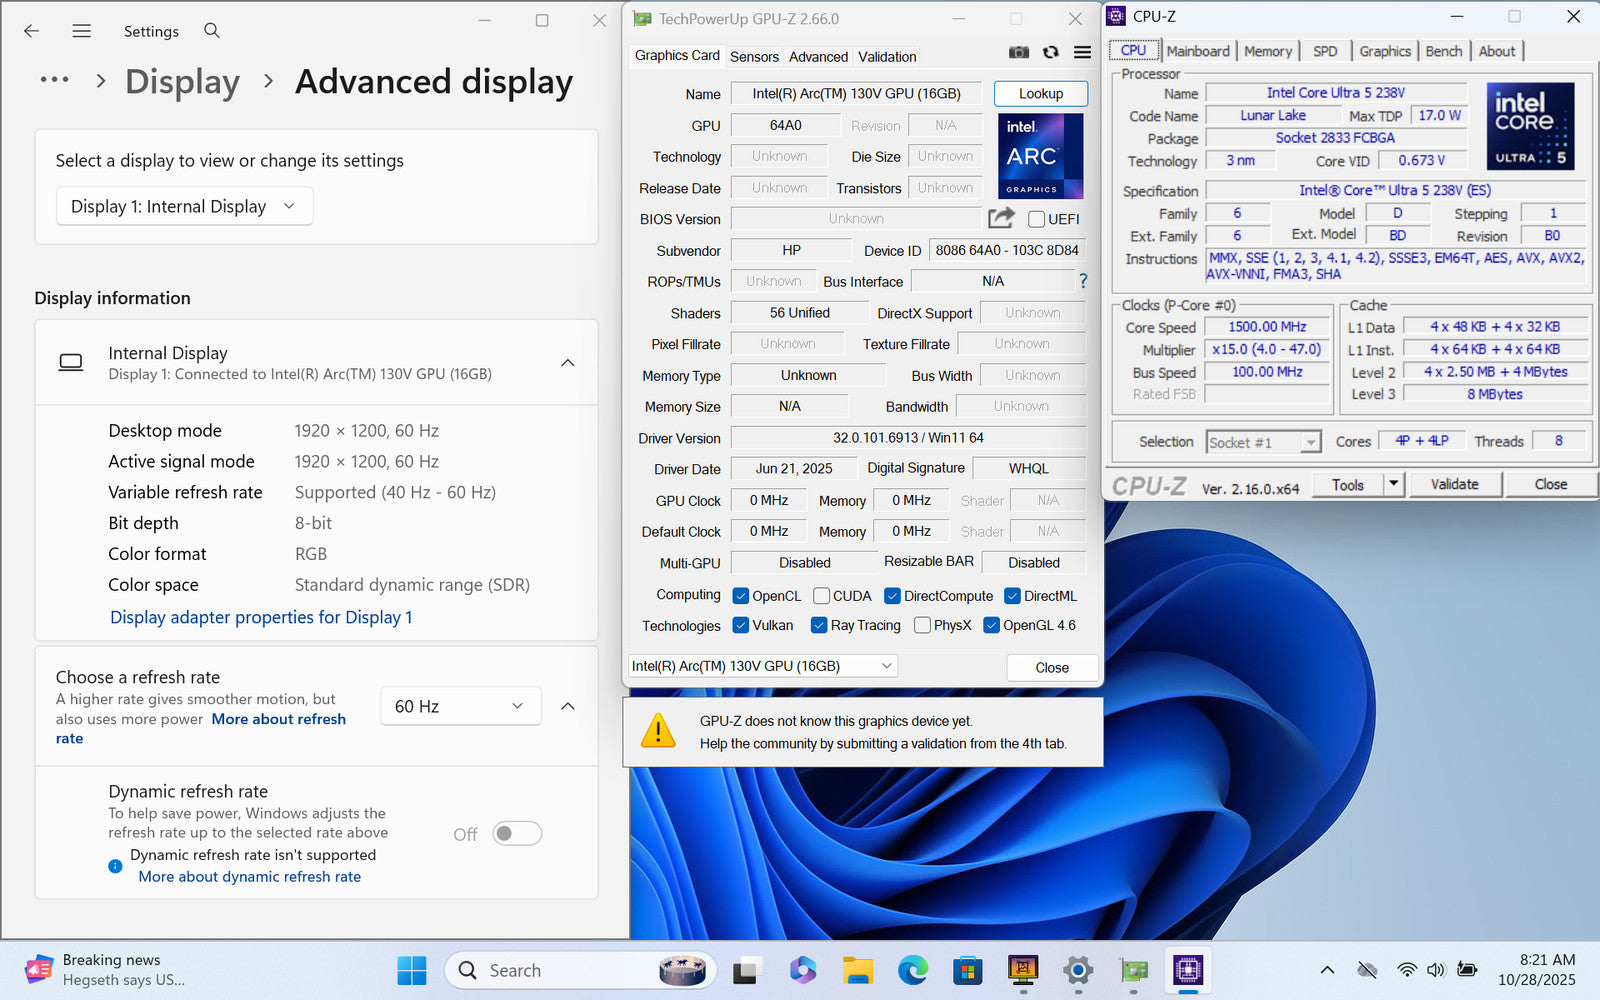
Task: Click the GPU-Z screenshot camera icon
Action: click(1018, 53)
